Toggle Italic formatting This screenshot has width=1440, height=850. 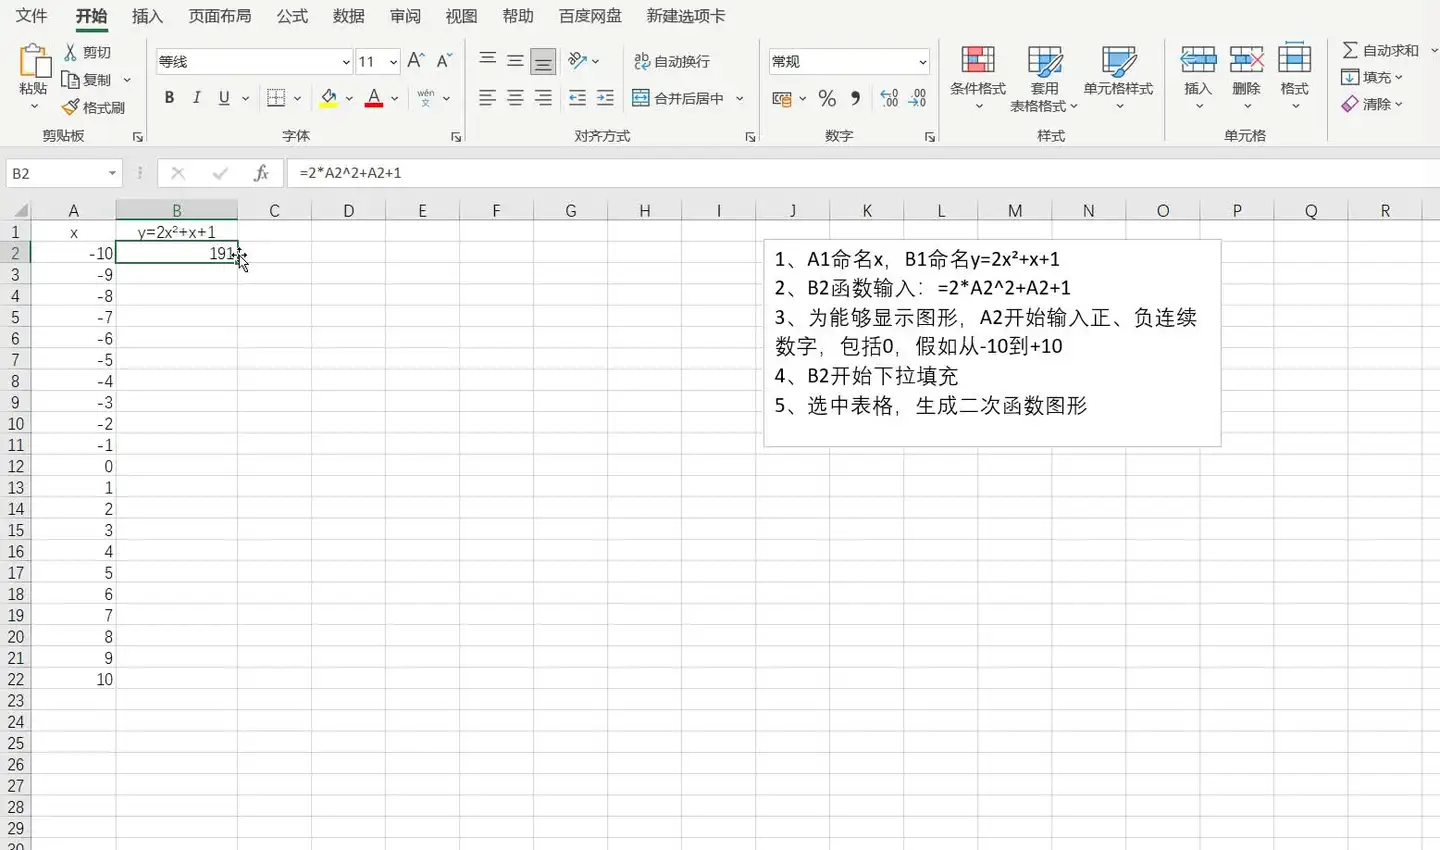point(196,98)
